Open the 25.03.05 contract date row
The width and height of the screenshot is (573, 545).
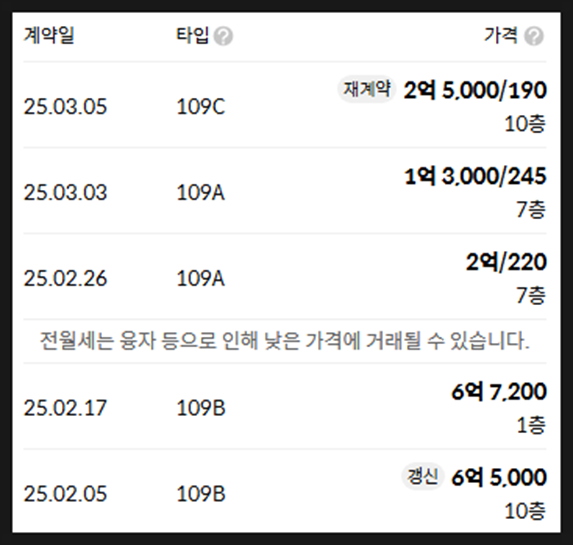(x=285, y=105)
